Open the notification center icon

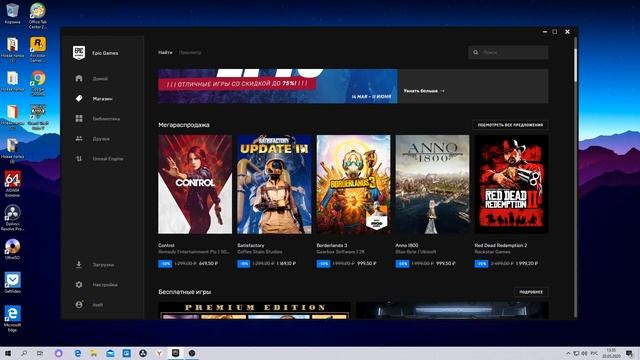(x=629, y=353)
